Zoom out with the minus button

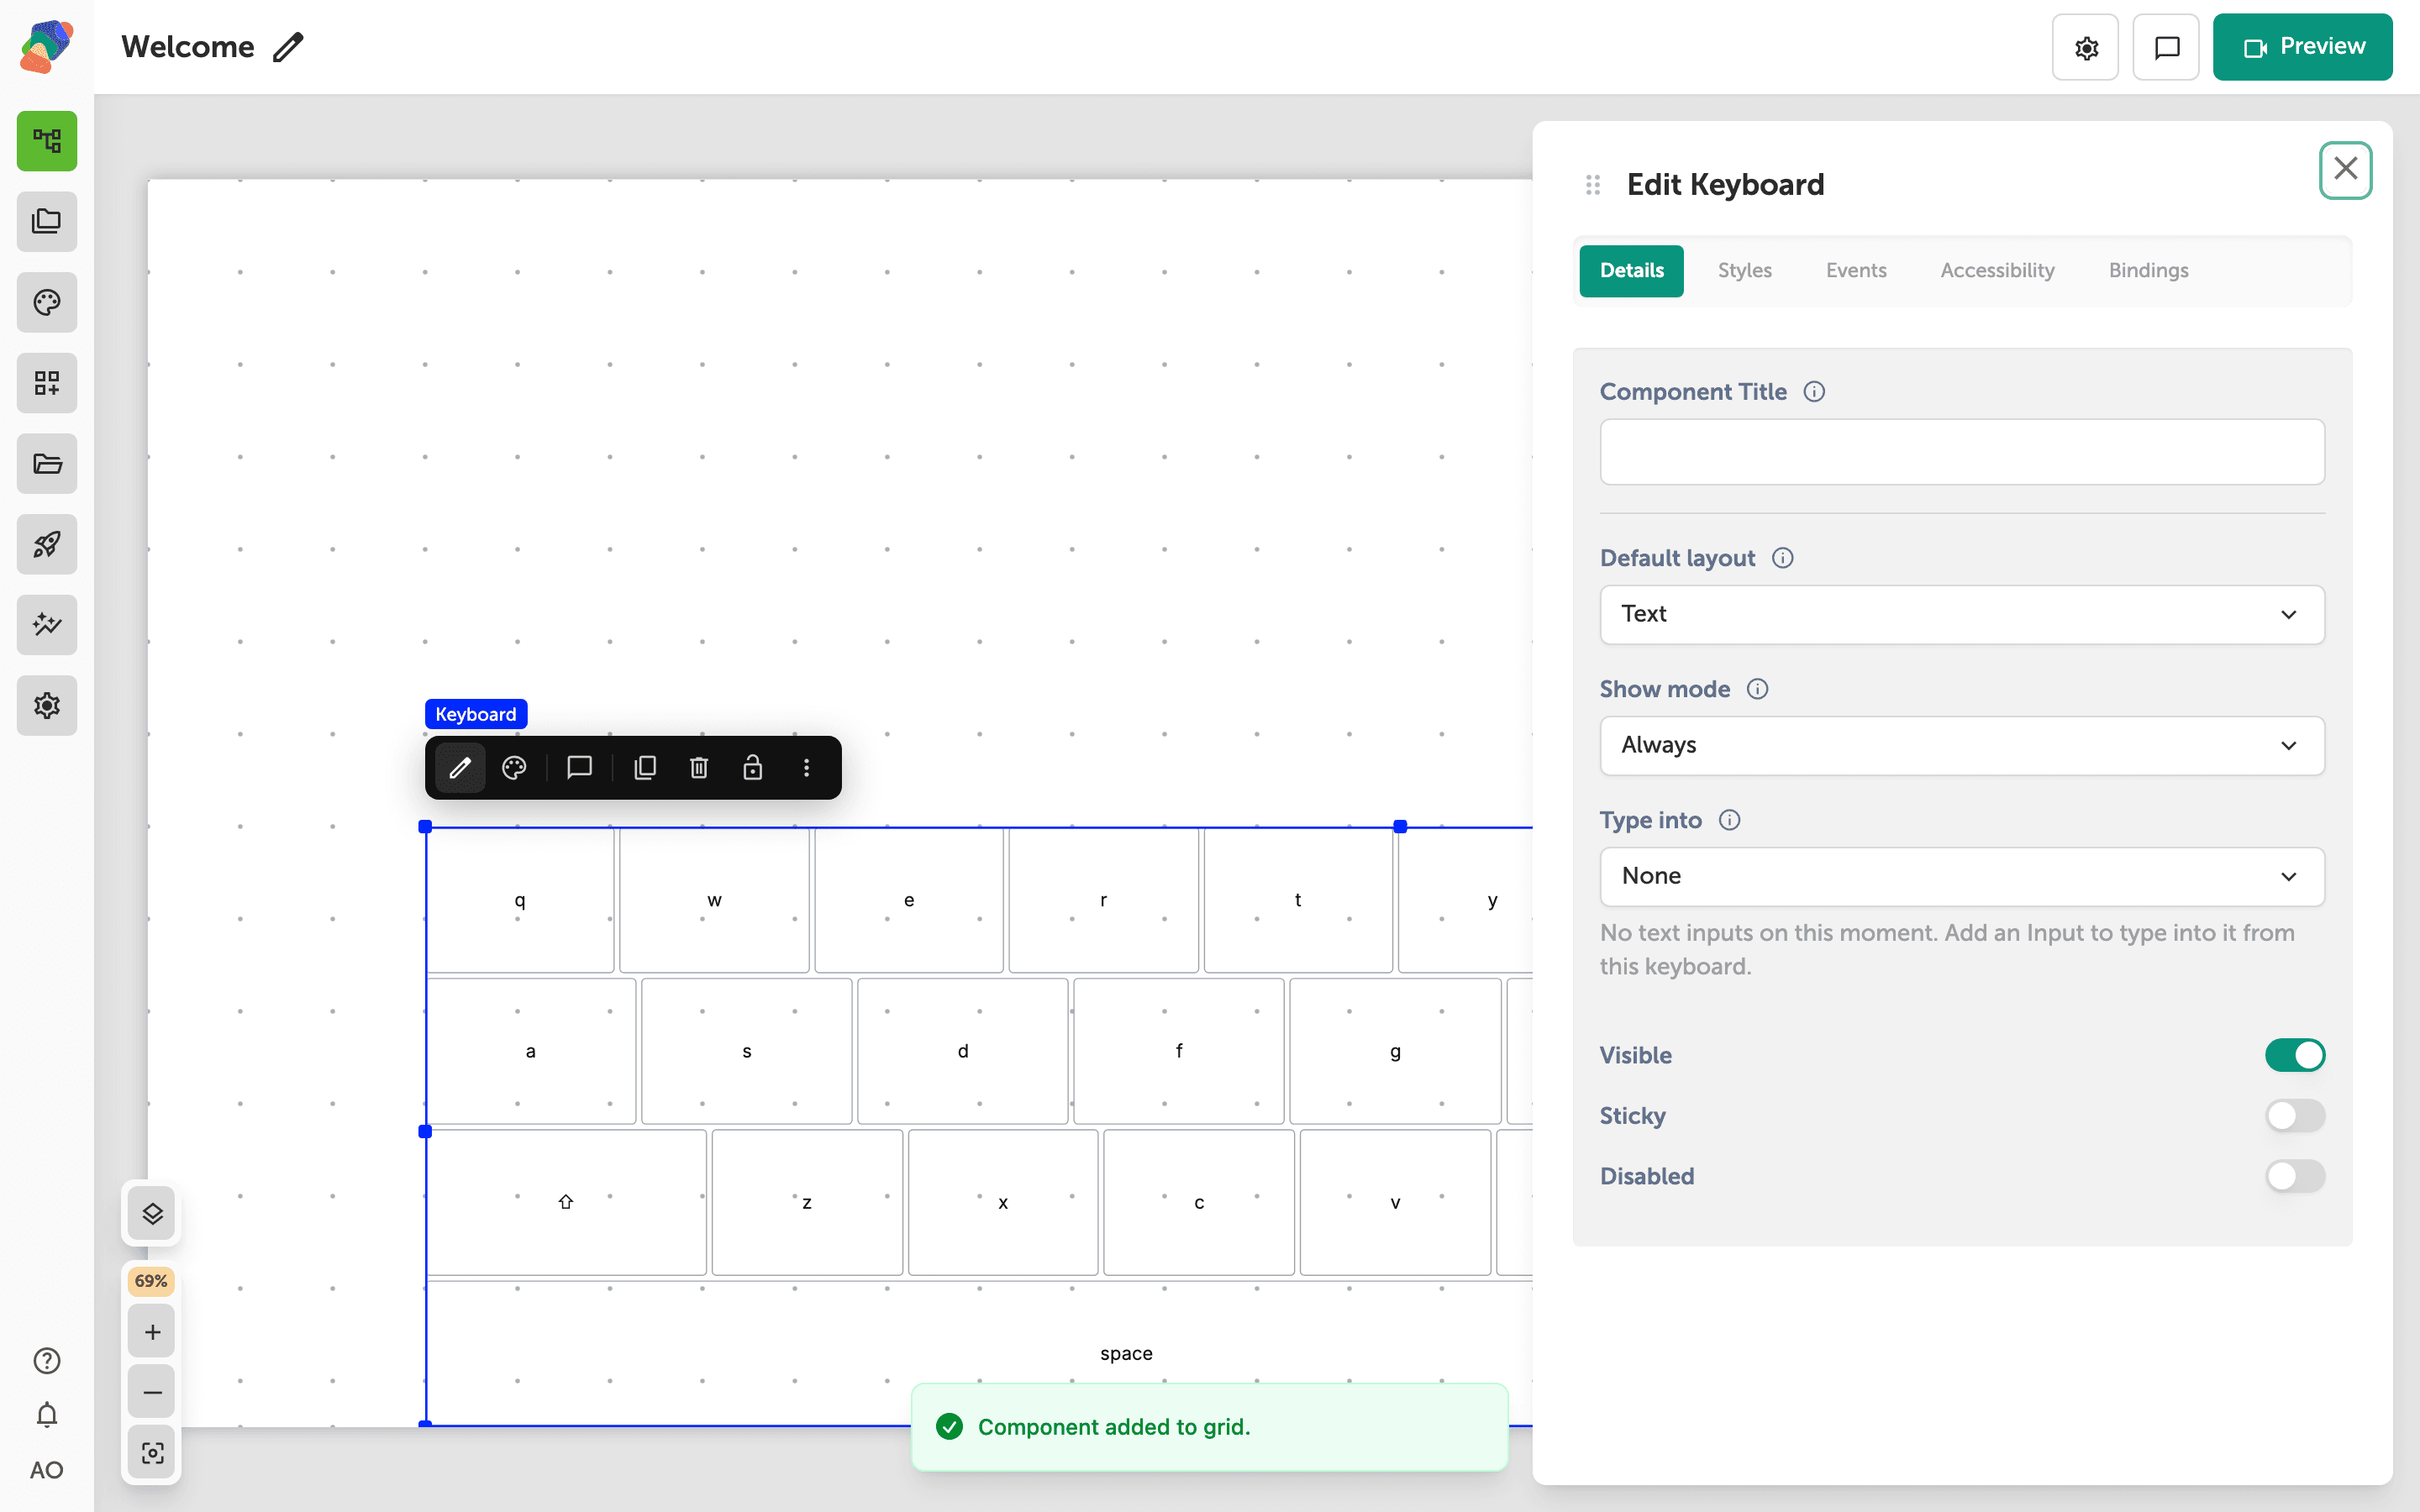coord(152,1391)
